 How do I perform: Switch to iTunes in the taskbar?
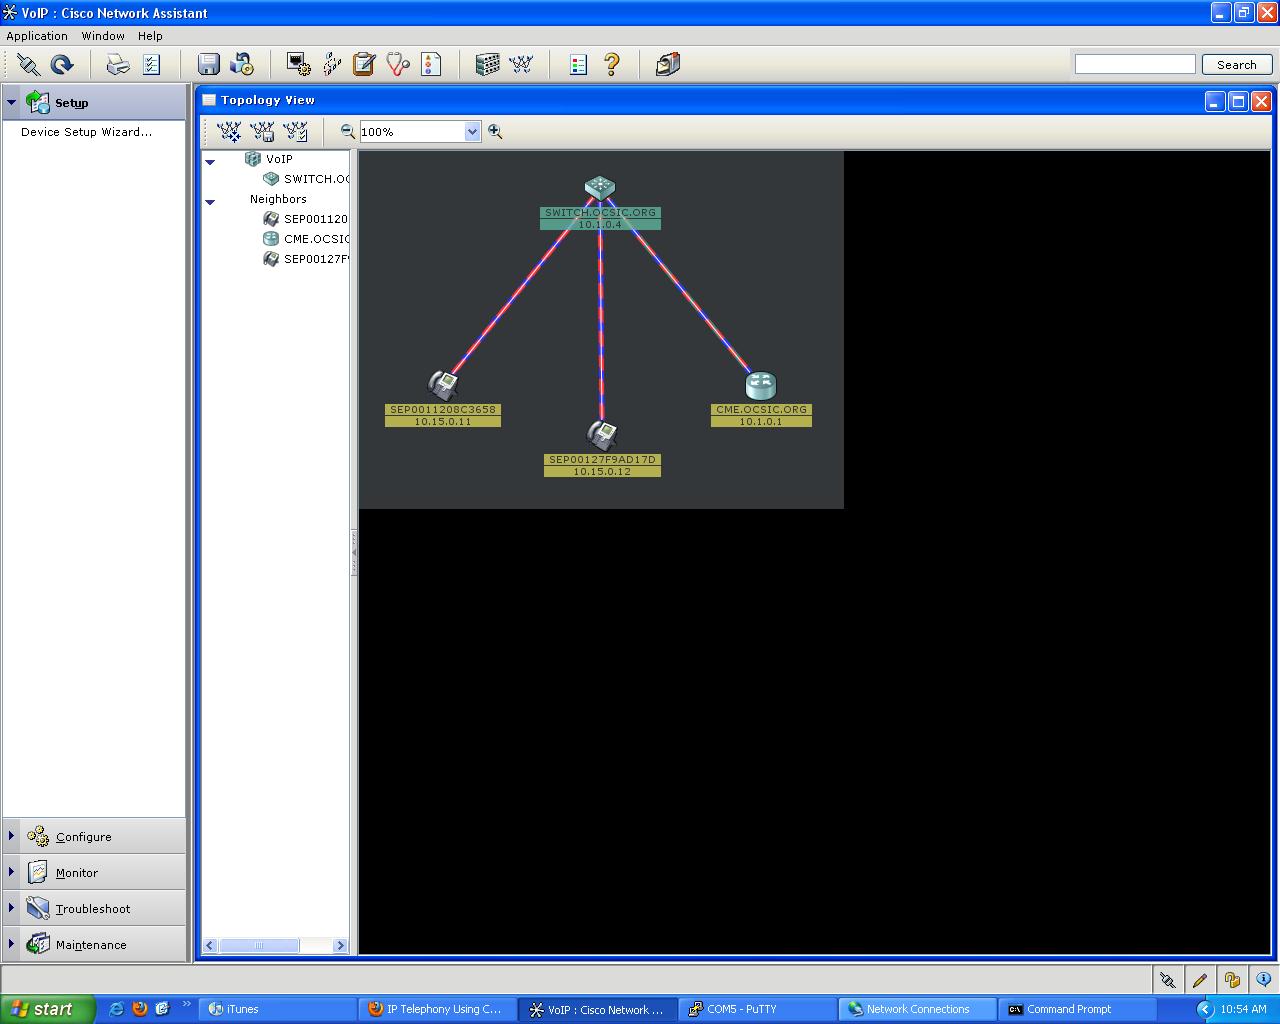278,1009
